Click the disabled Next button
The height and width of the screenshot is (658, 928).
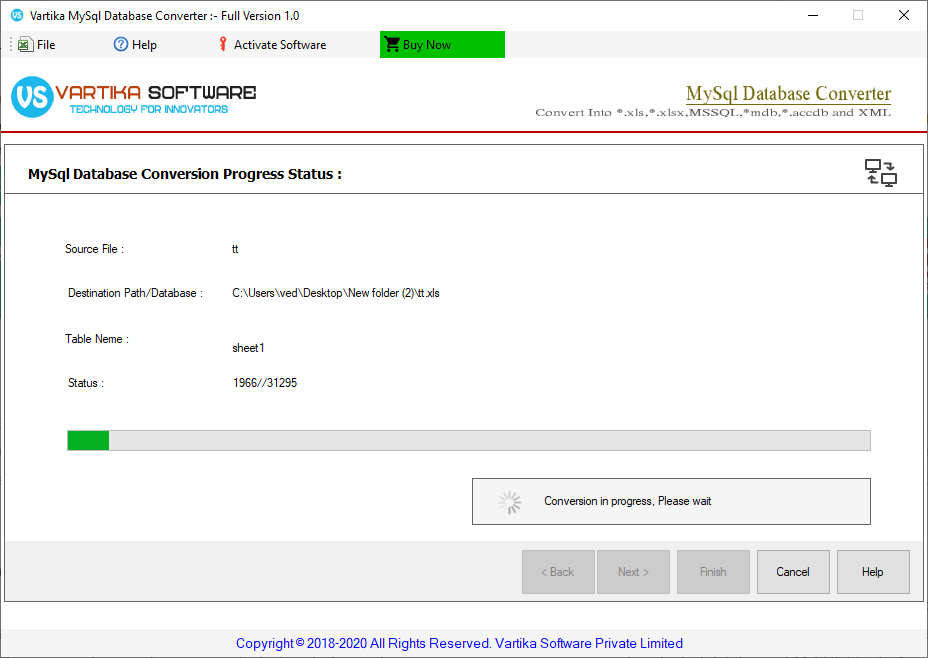(633, 572)
